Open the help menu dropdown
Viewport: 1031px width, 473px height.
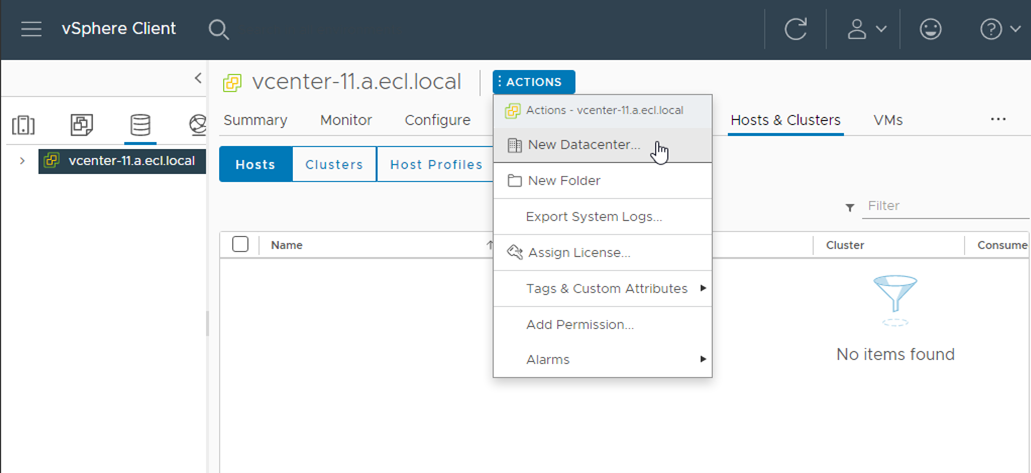pyautogui.click(x=1000, y=29)
